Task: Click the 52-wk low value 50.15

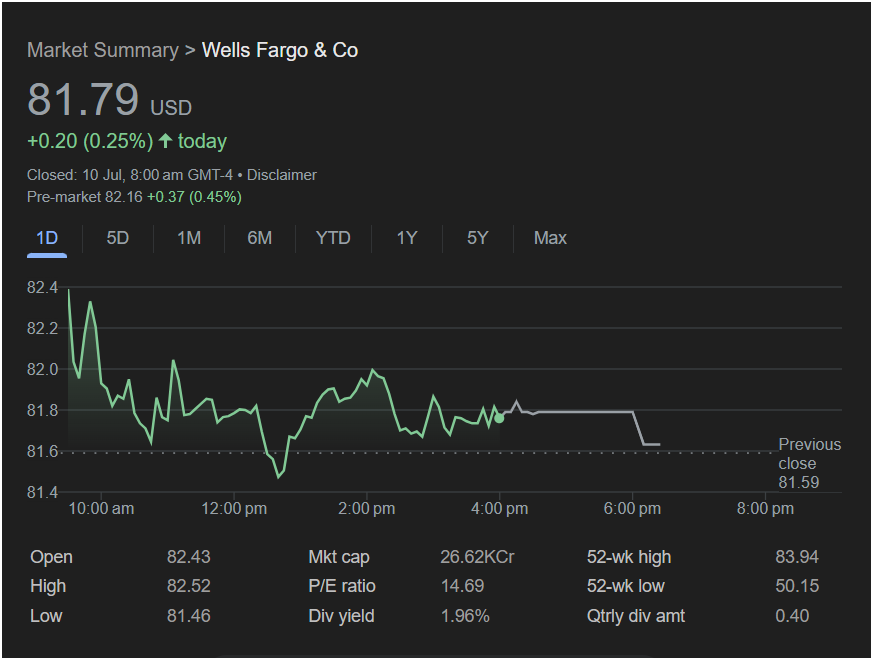Action: pyautogui.click(x=797, y=586)
